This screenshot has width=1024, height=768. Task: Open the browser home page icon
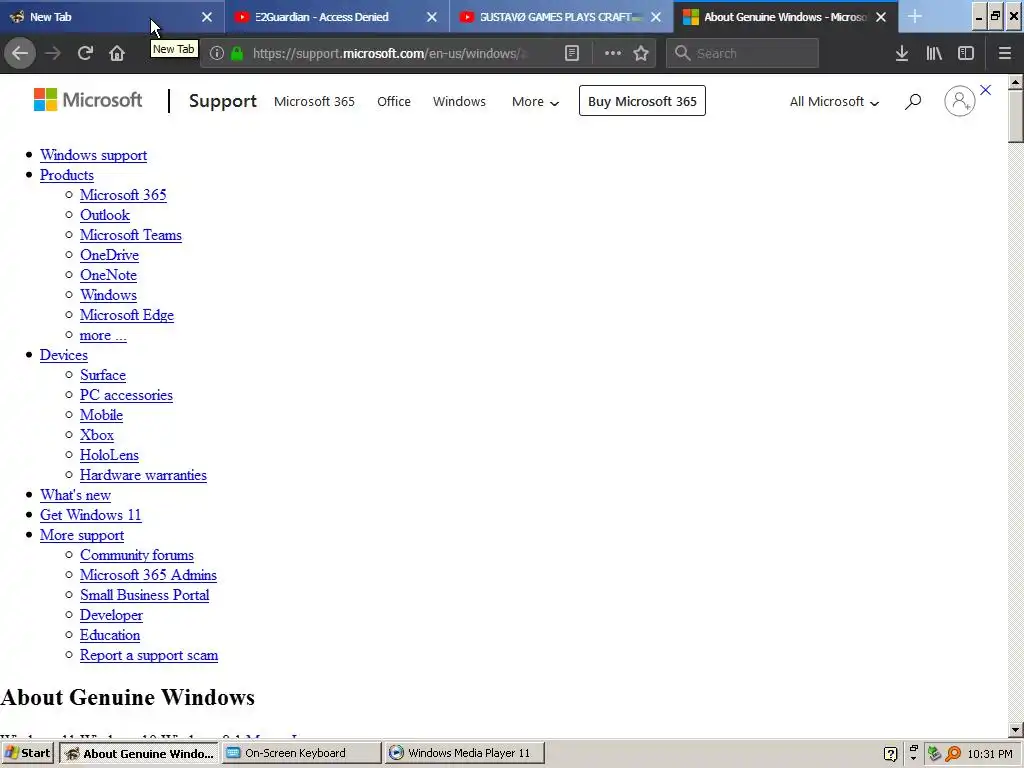[x=117, y=53]
